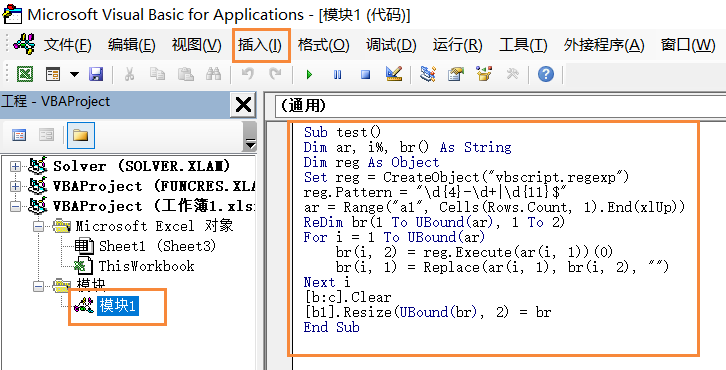The height and width of the screenshot is (370, 726).
Task: Click the 'For i = 1 To UBound(ar)' line
Action: tap(394, 237)
